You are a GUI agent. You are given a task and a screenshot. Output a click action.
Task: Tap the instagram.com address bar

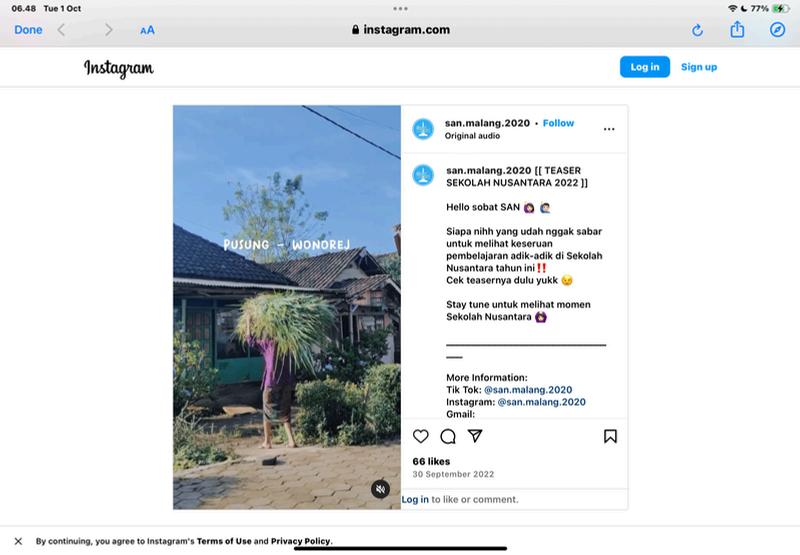coord(400,30)
